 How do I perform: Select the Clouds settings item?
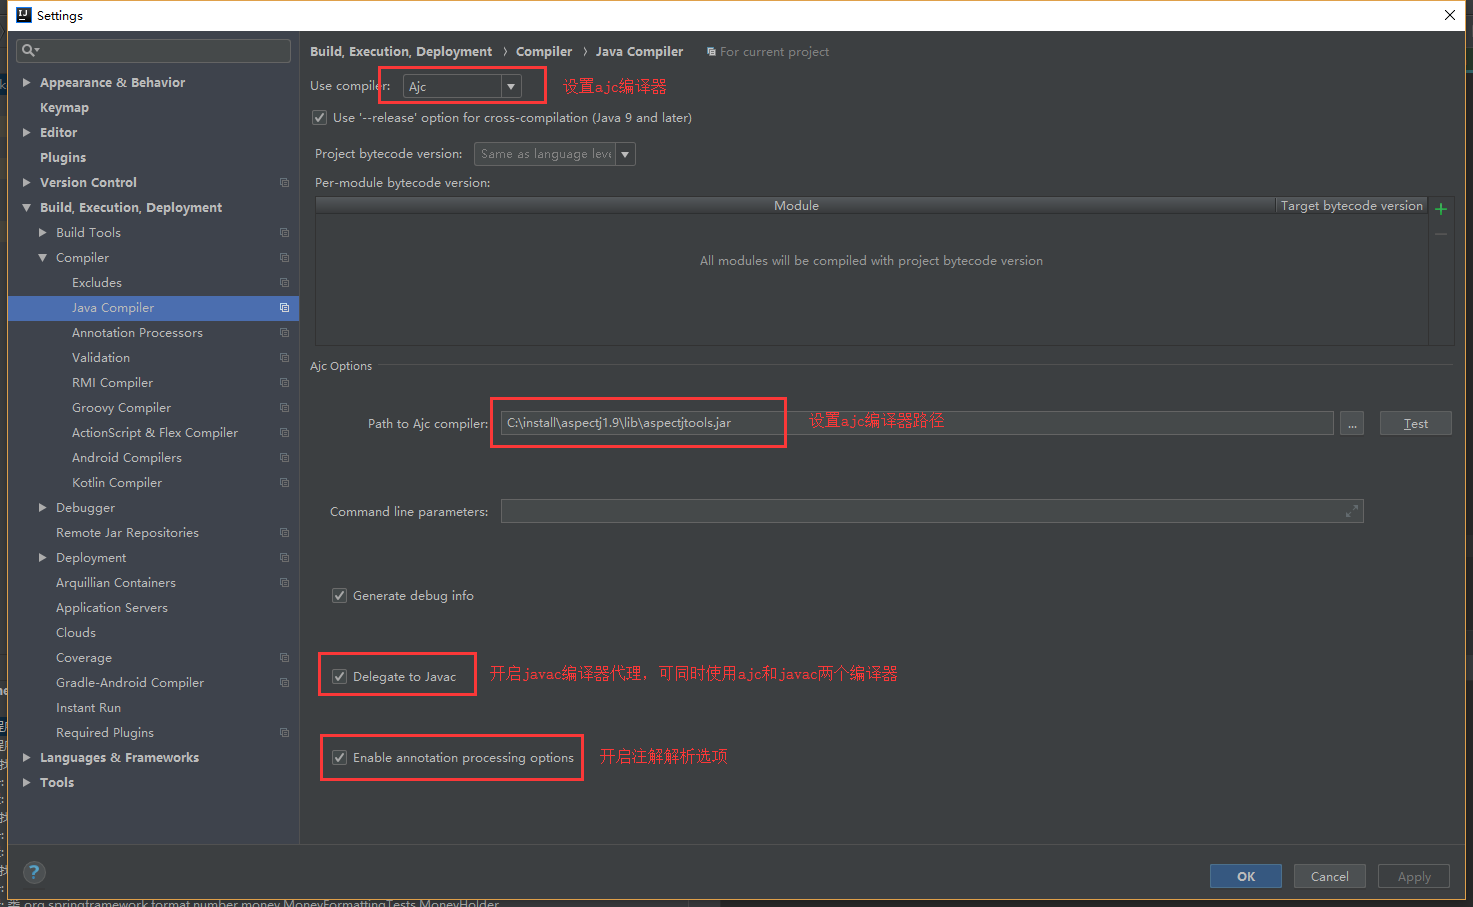pos(76,633)
